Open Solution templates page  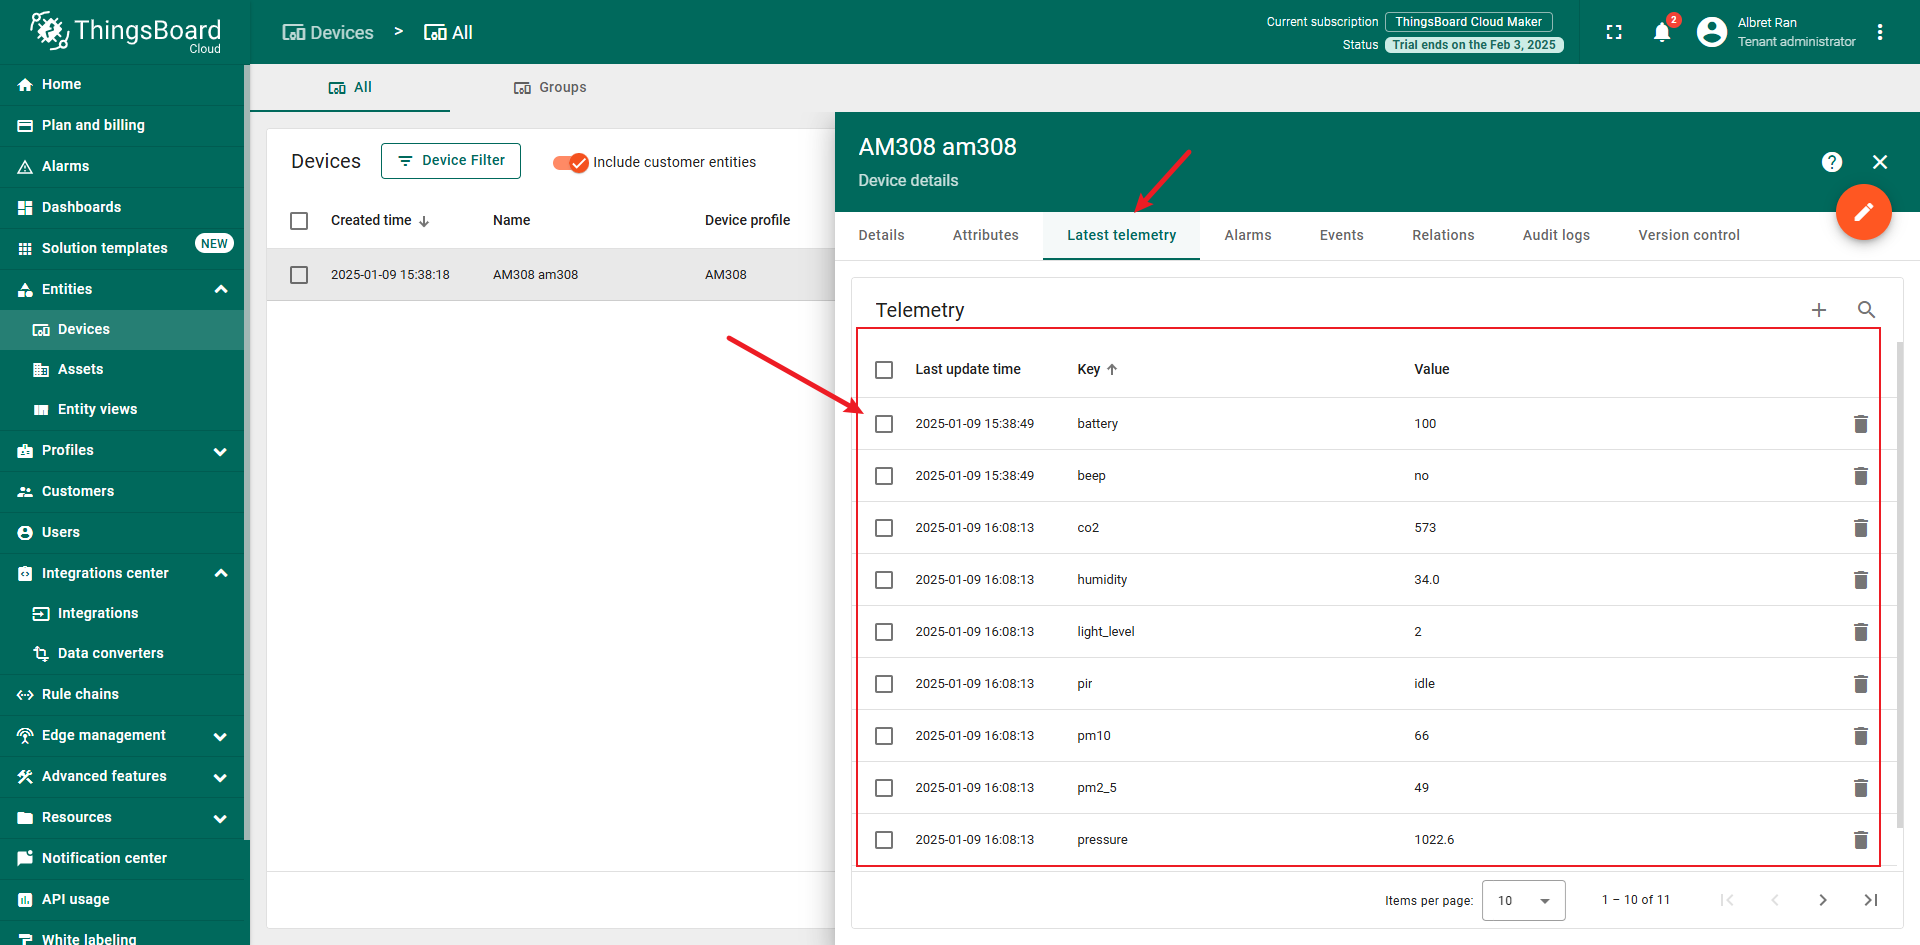pos(122,249)
